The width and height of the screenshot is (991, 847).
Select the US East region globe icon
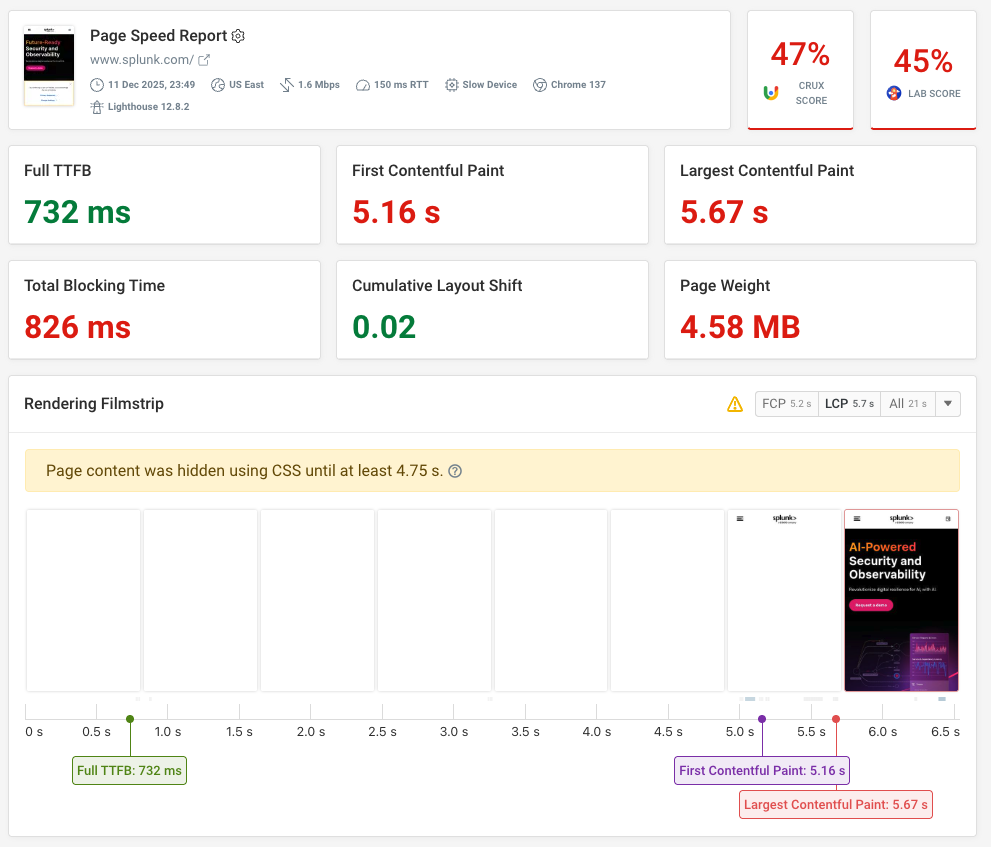216,85
